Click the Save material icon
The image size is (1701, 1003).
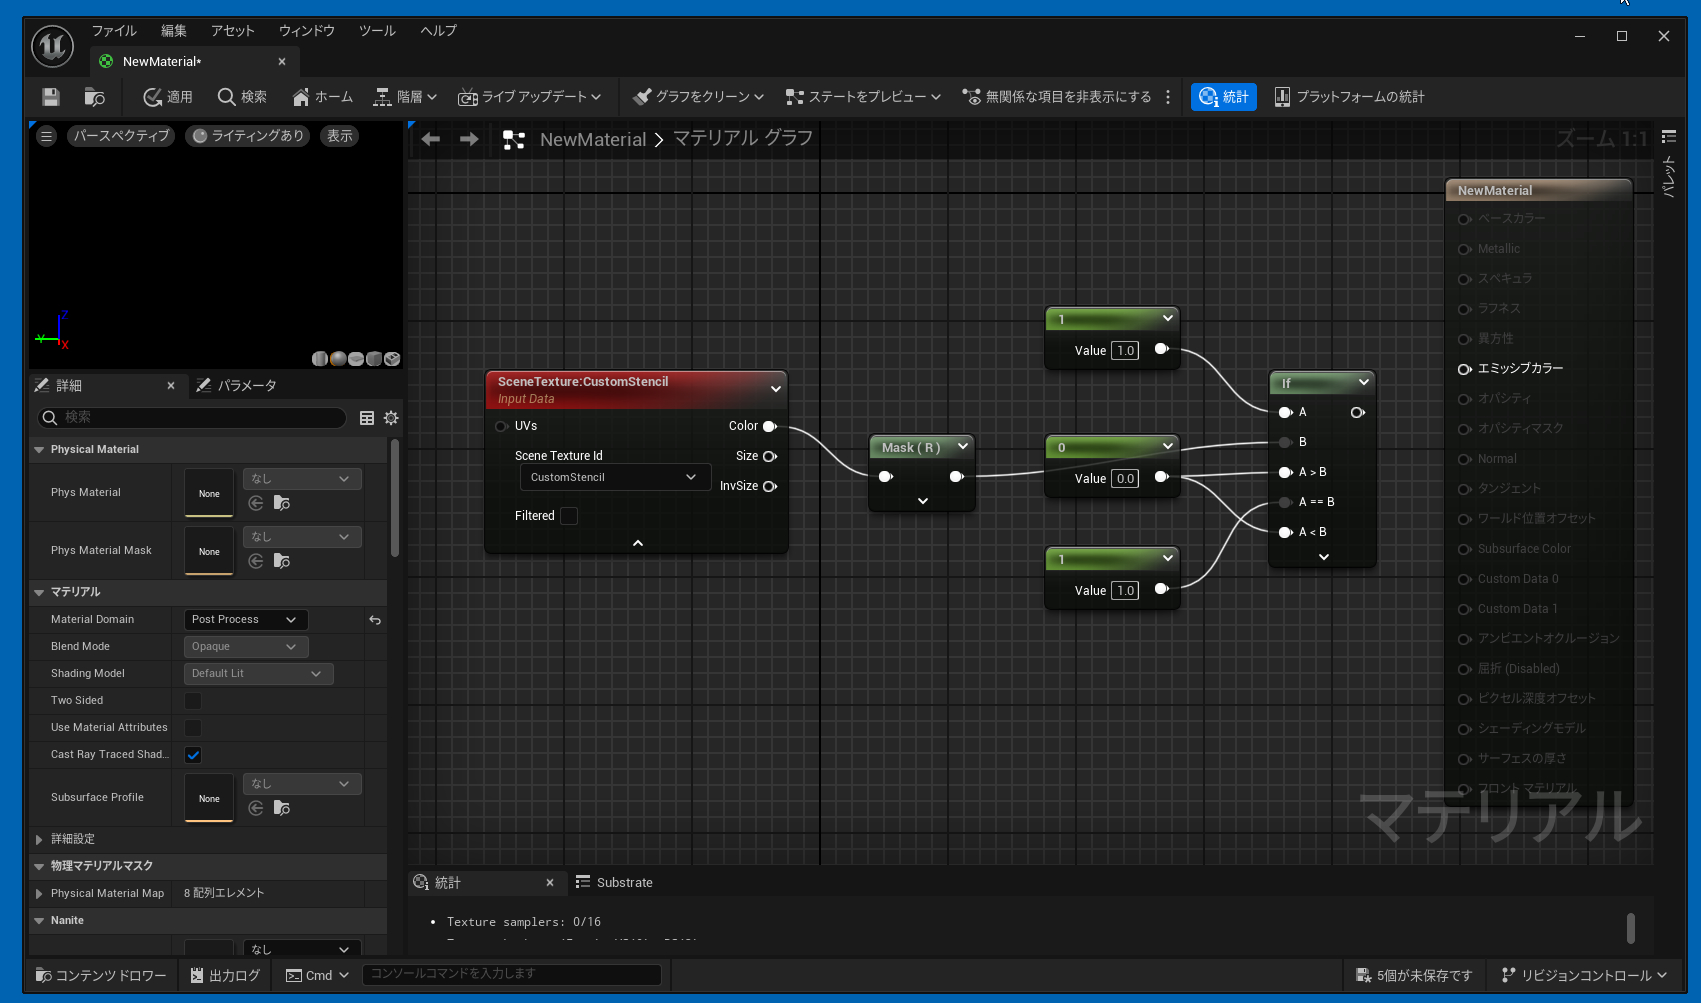(51, 97)
